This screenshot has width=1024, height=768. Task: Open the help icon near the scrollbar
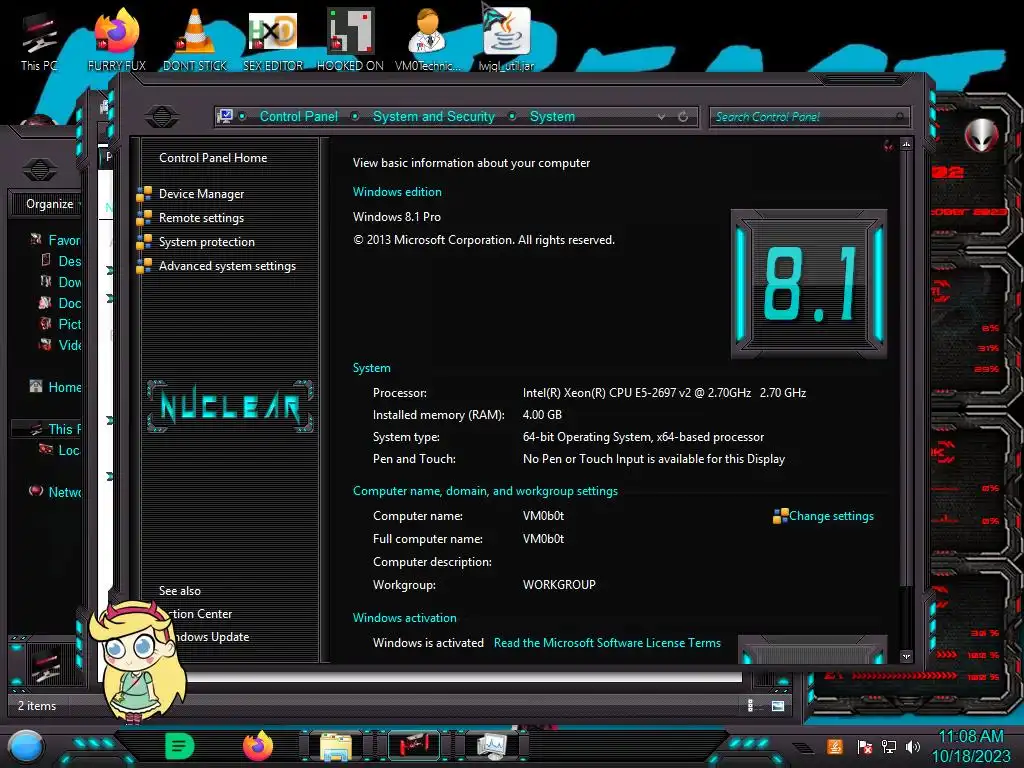tap(888, 145)
